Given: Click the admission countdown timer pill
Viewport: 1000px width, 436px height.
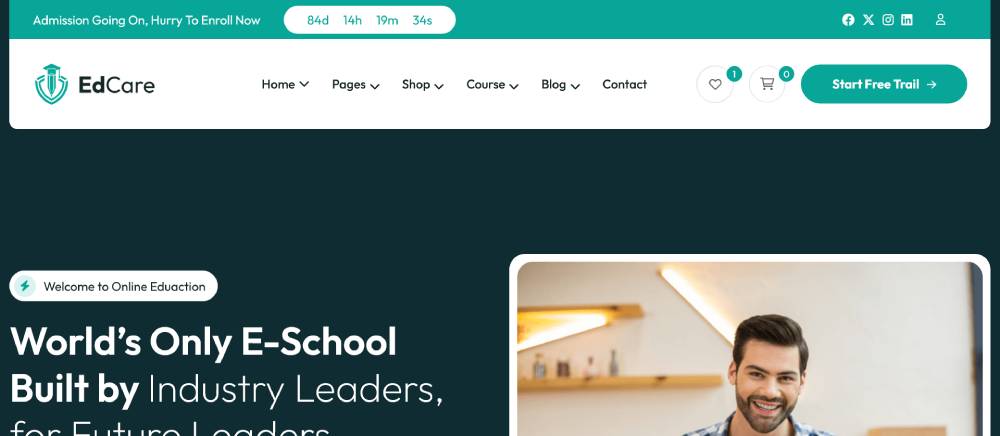Looking at the screenshot, I should (369, 20).
